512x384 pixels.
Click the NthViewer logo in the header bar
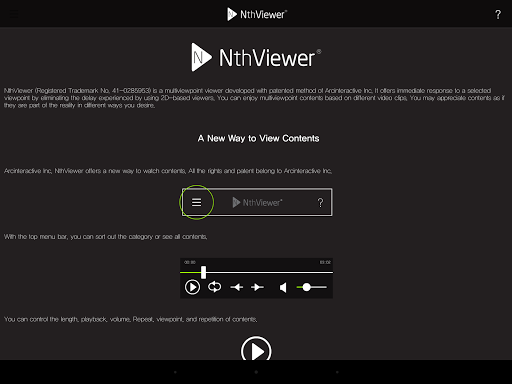pos(257,14)
